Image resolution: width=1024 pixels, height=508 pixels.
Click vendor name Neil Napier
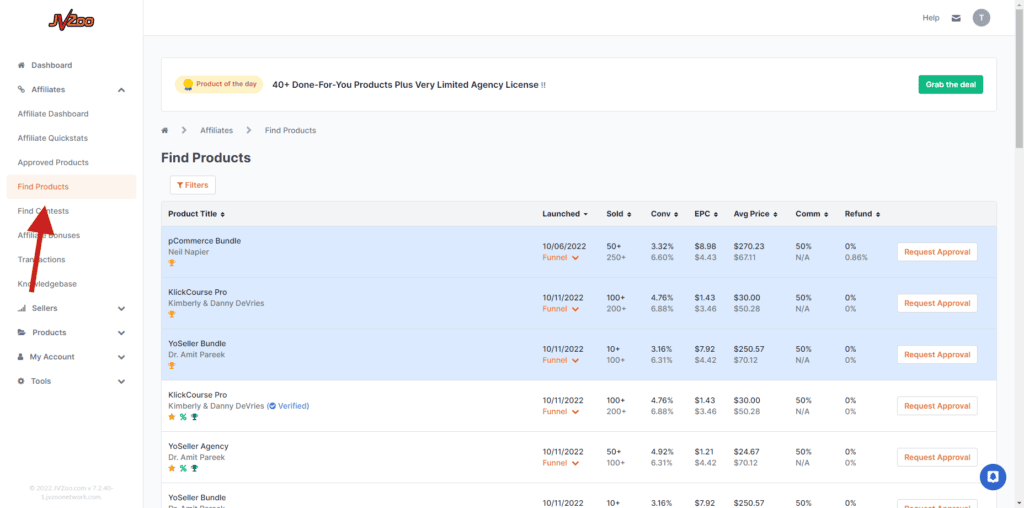click(x=189, y=252)
